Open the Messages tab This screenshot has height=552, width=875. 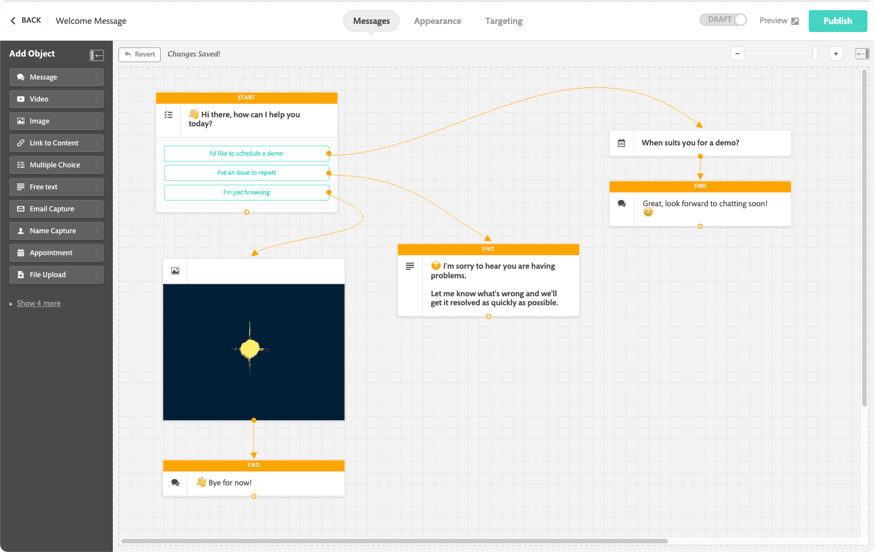(x=371, y=21)
